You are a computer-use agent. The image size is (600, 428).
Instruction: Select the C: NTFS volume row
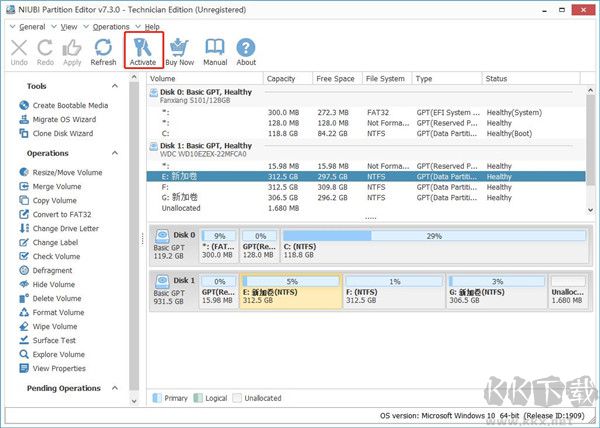point(366,133)
